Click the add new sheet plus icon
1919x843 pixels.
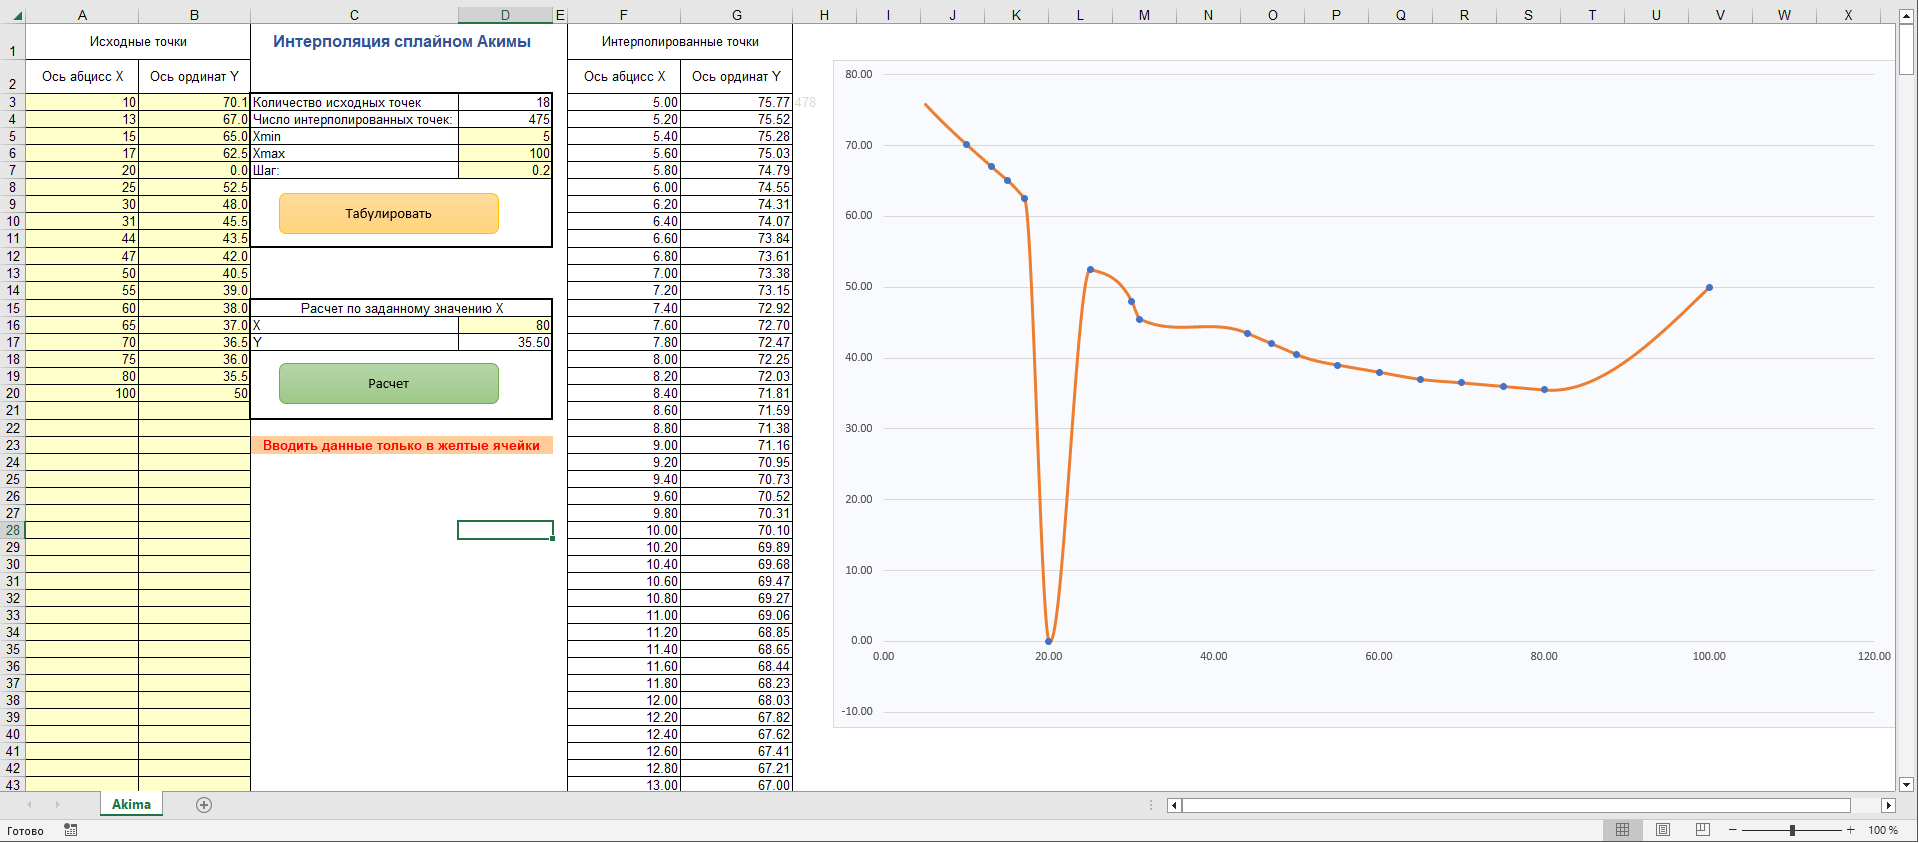[204, 805]
